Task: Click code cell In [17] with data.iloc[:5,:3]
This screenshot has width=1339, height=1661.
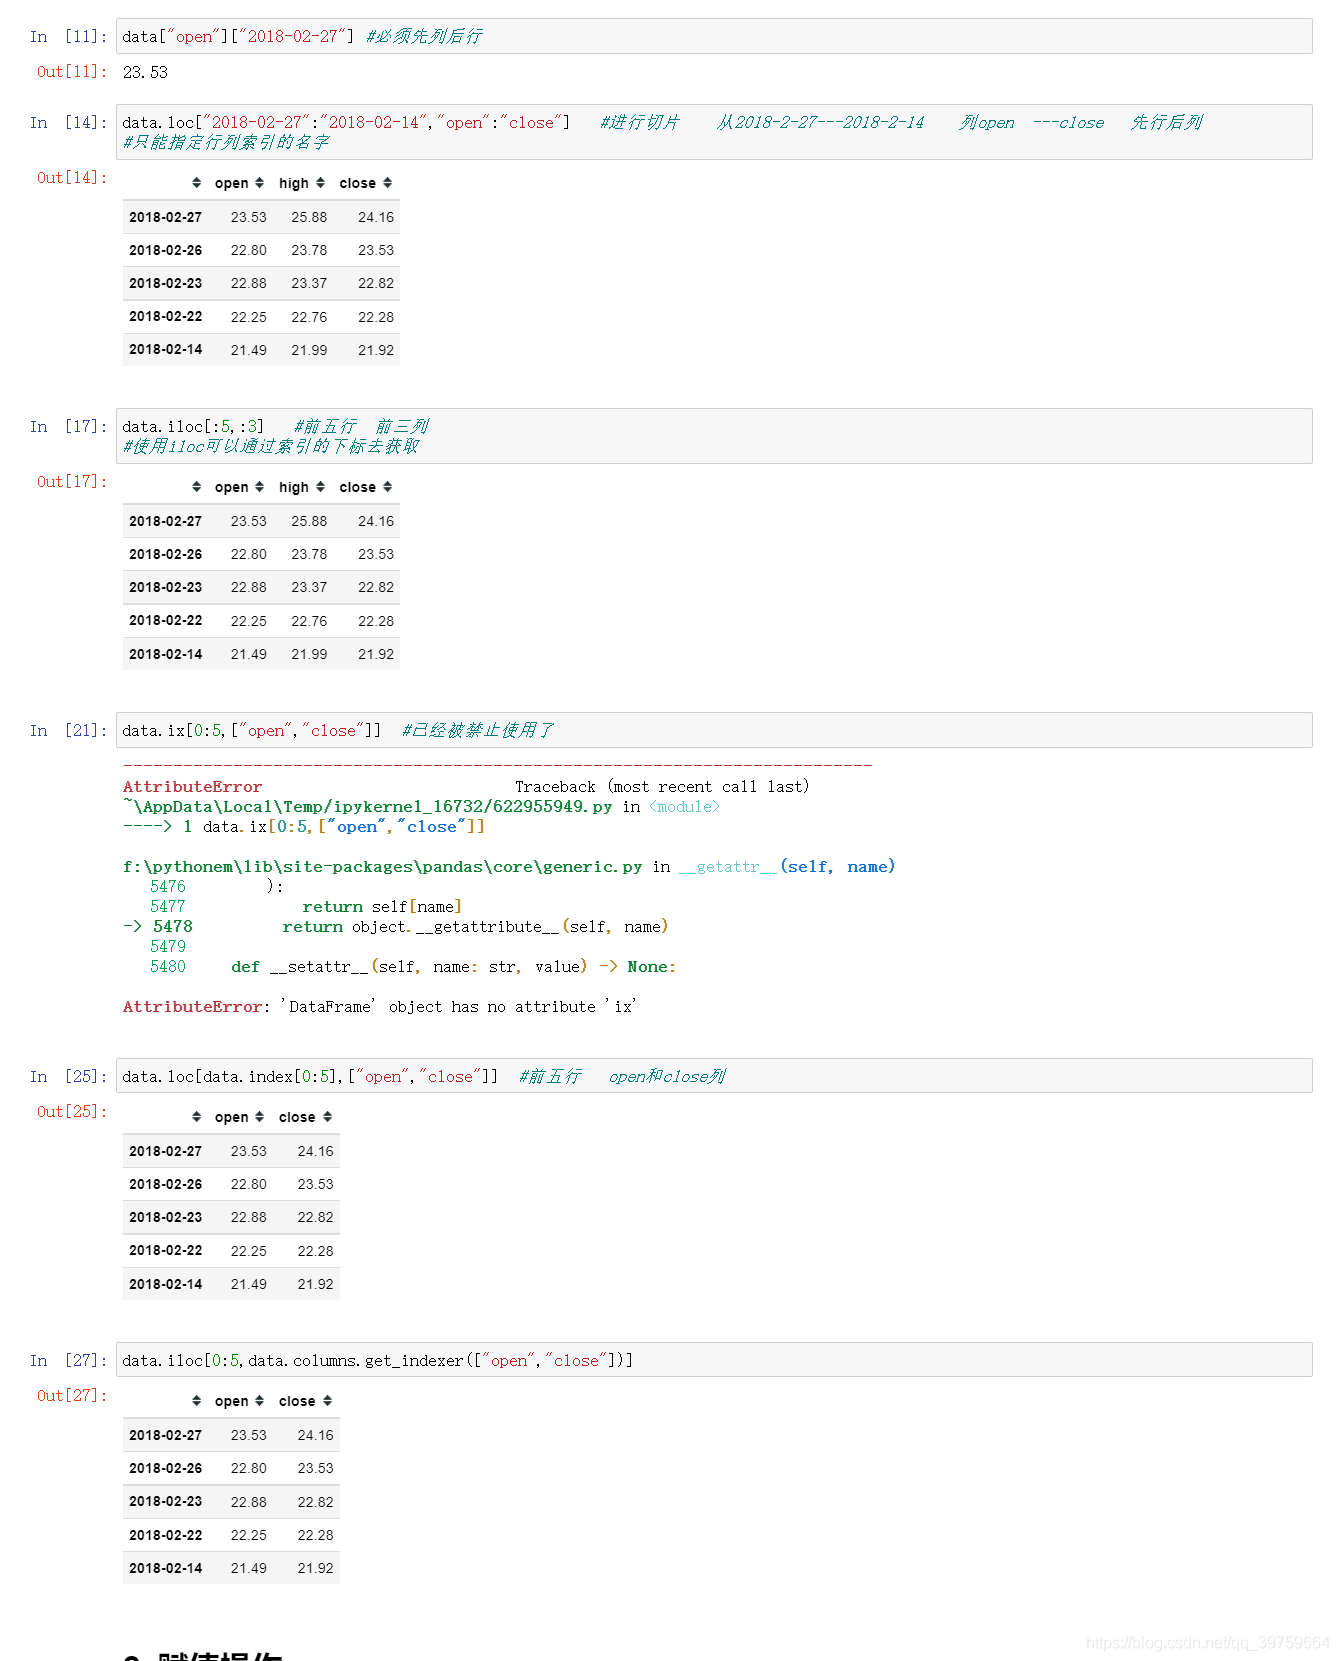Action: [714, 436]
